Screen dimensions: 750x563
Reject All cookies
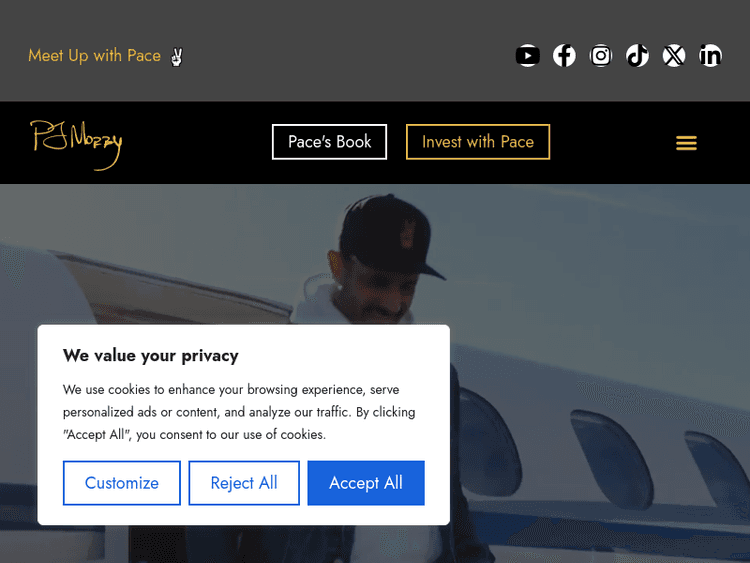(x=244, y=483)
